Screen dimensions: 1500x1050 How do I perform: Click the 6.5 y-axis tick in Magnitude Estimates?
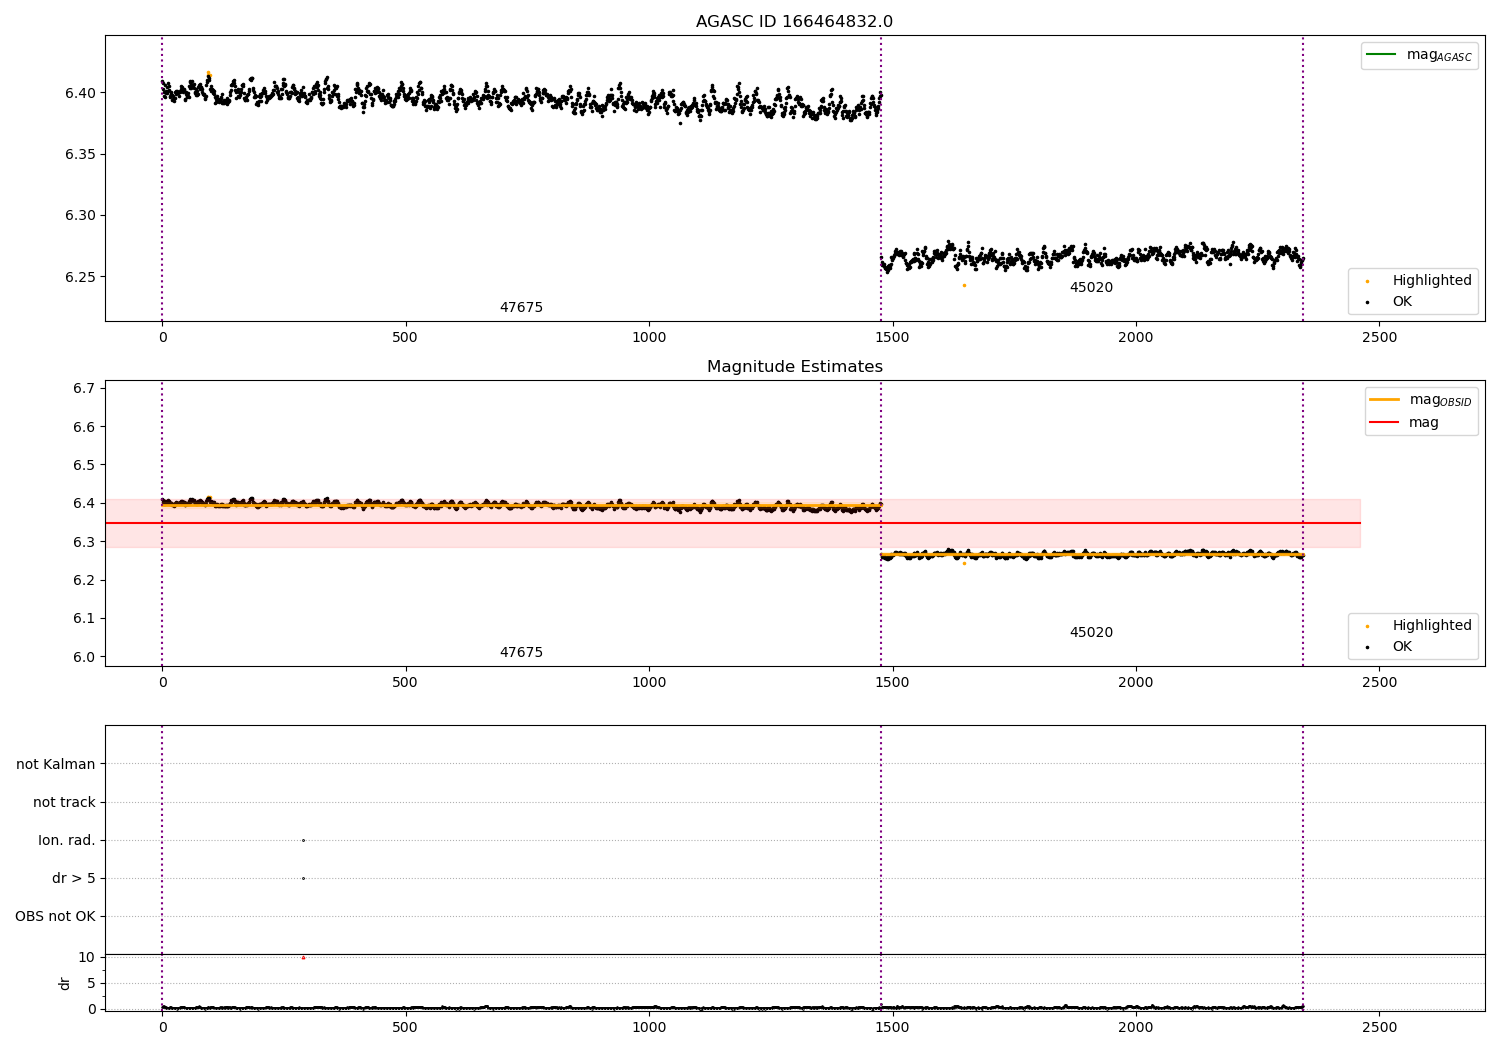(x=85, y=465)
